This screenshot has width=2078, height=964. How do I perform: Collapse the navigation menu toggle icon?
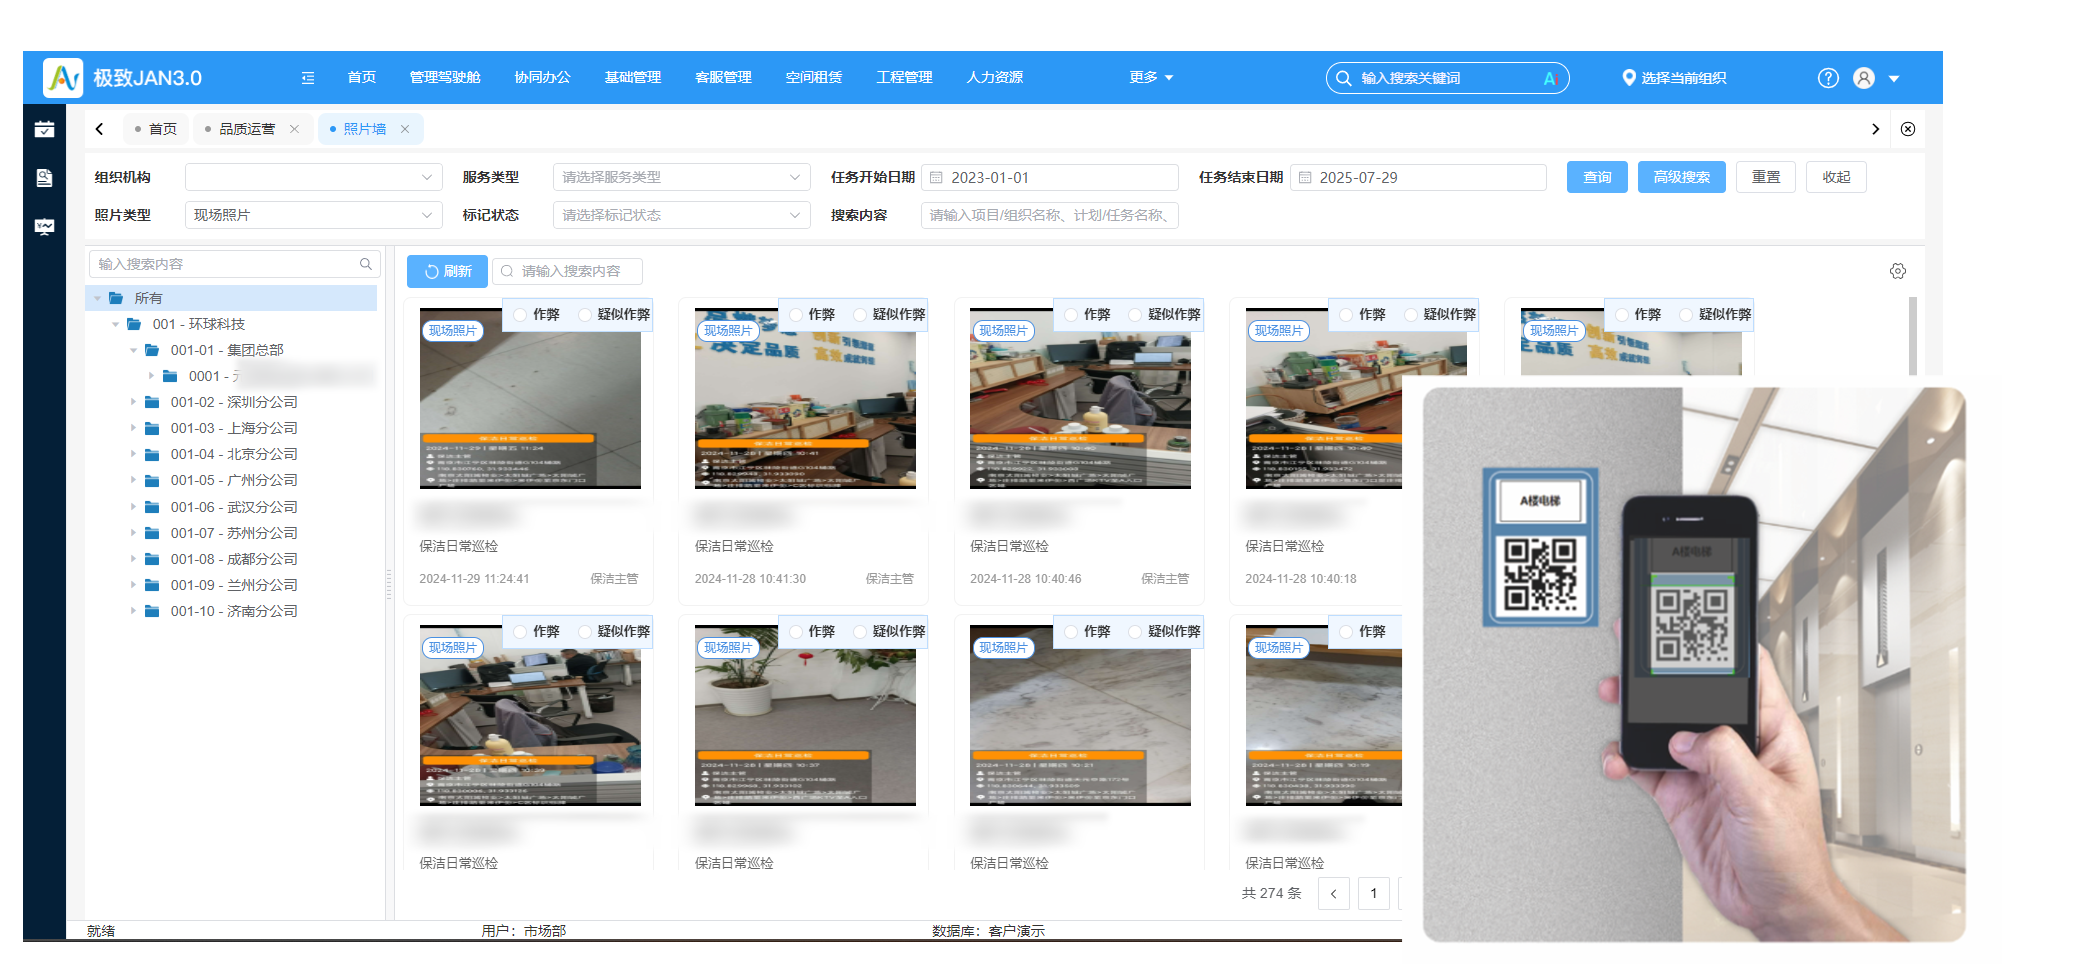click(308, 78)
